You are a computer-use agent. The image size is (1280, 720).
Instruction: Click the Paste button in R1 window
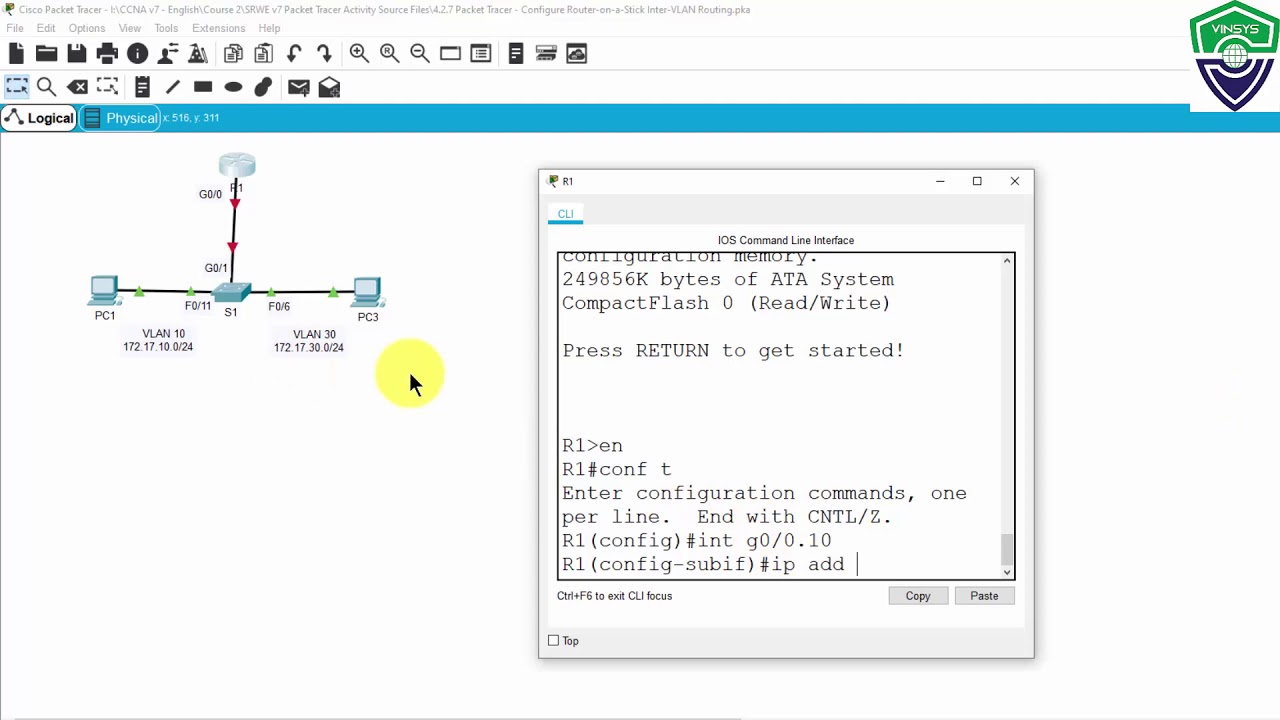click(984, 596)
